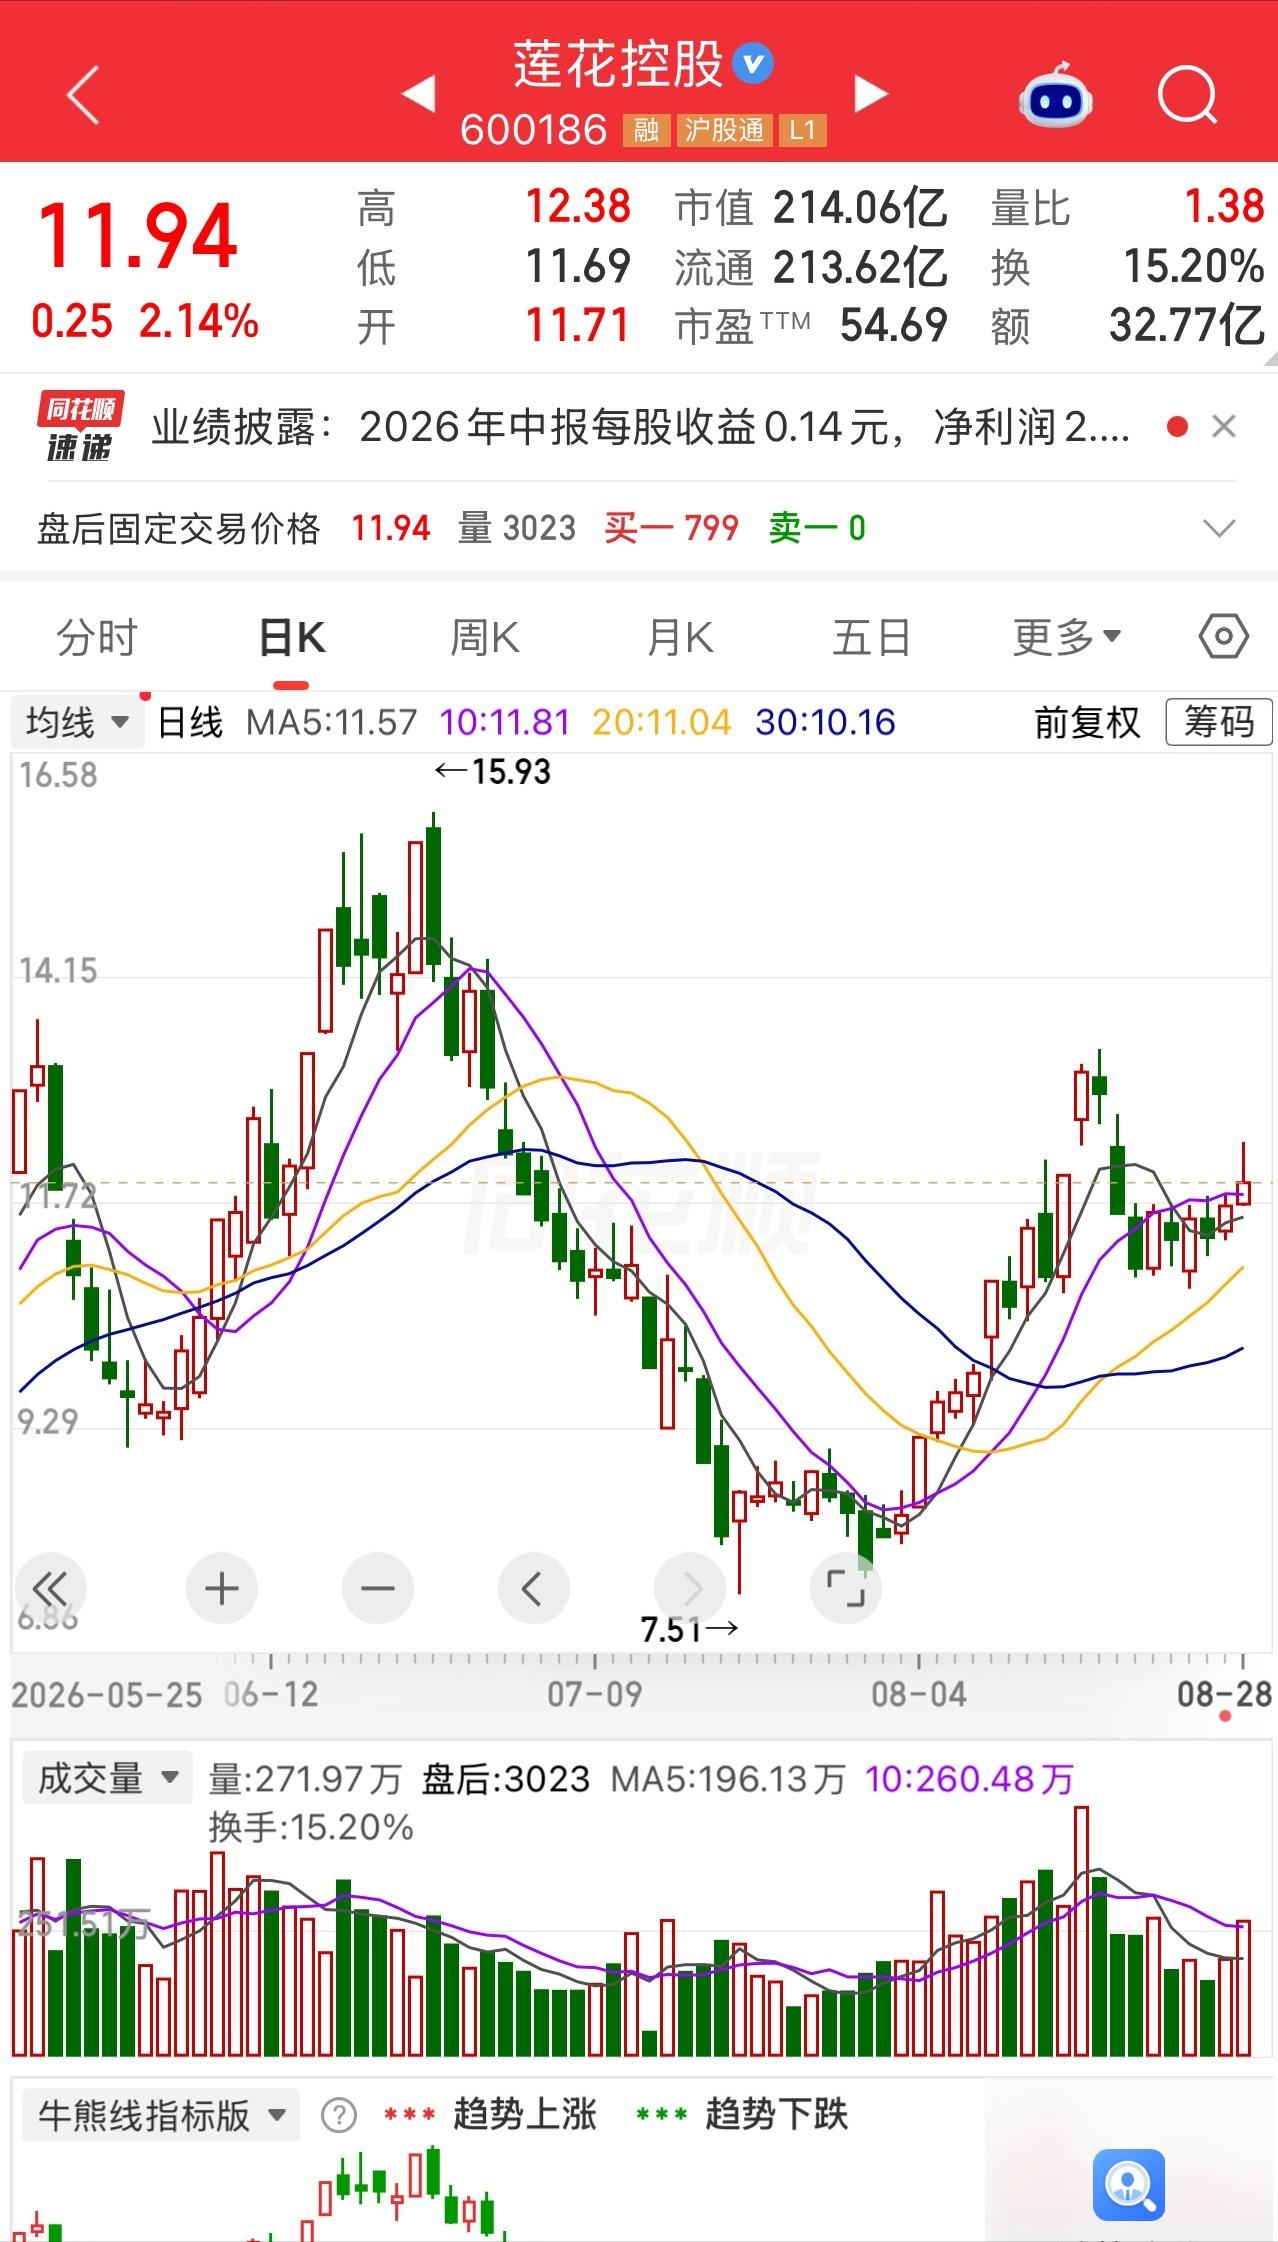
Task: Tap the 趋势上涨 legend label
Action: click(x=524, y=2115)
